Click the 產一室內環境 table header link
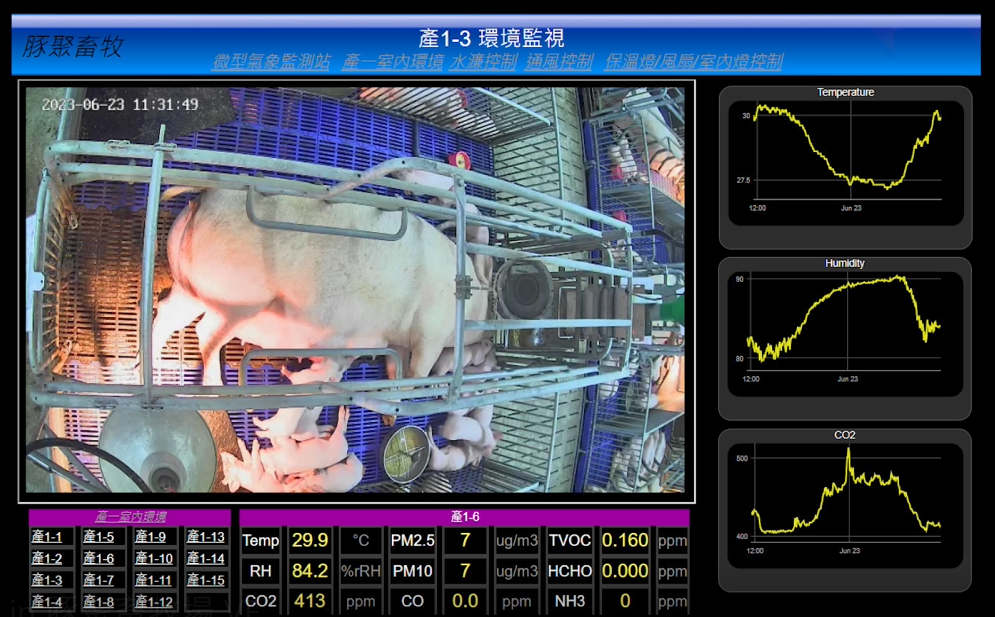 (x=130, y=517)
